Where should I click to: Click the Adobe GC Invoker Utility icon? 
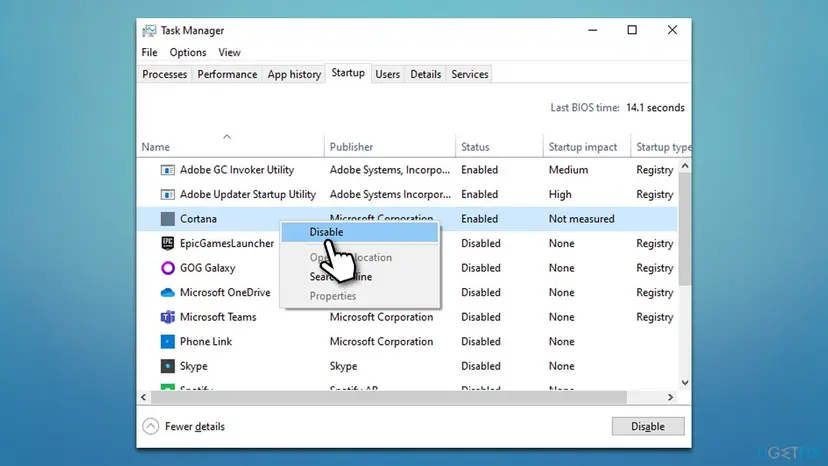[x=167, y=170]
